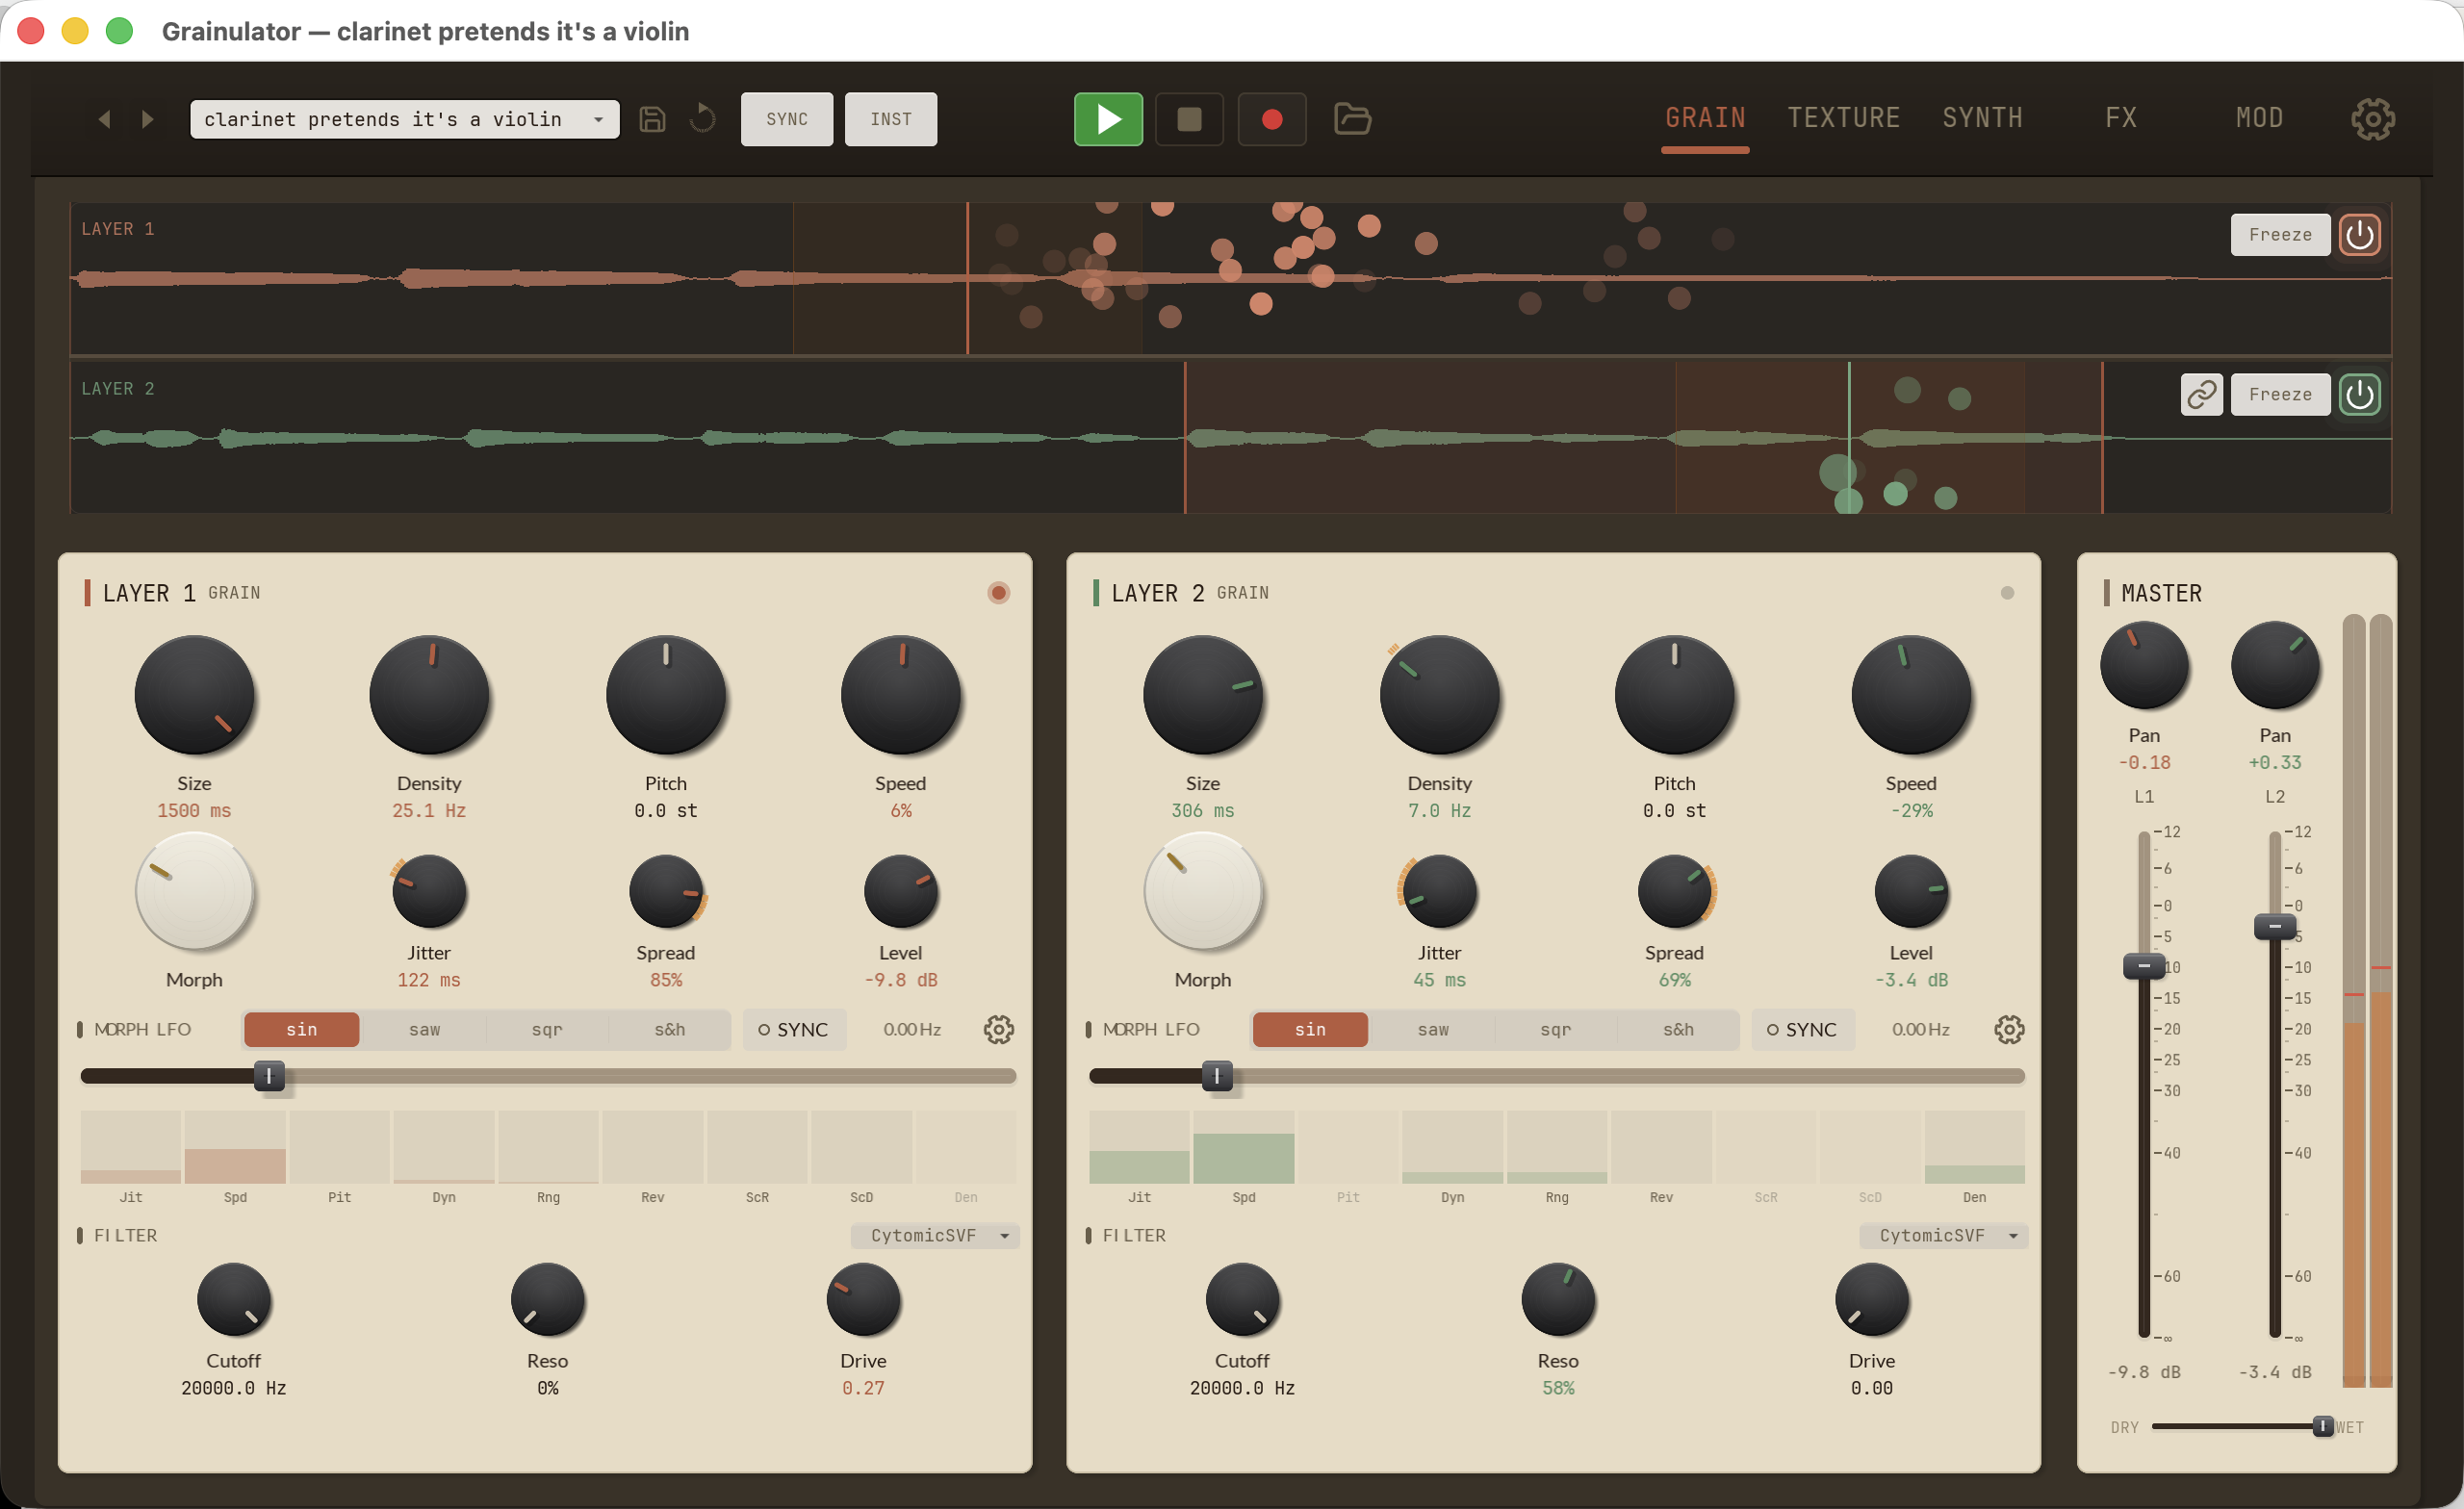Toggle Layer 2 power button
2464x1509 pixels.
(2359, 394)
